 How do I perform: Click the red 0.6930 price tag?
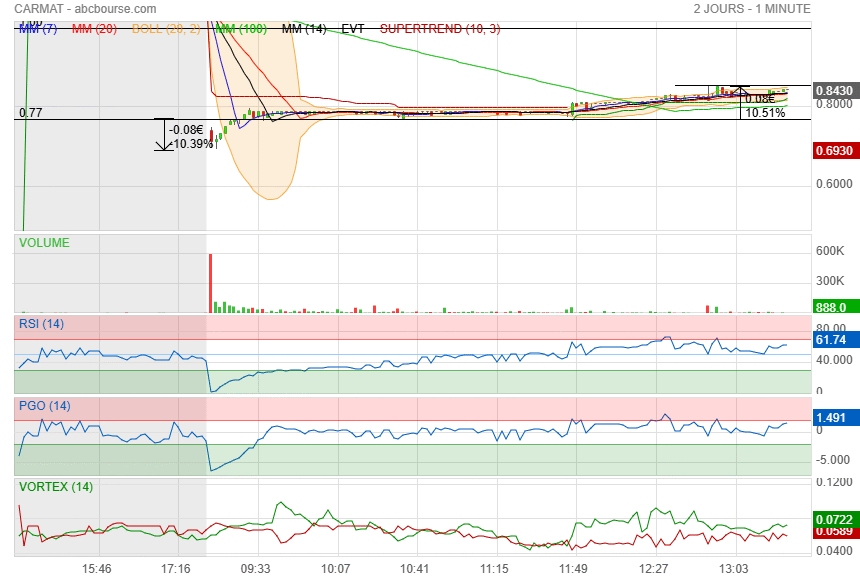coord(834,150)
